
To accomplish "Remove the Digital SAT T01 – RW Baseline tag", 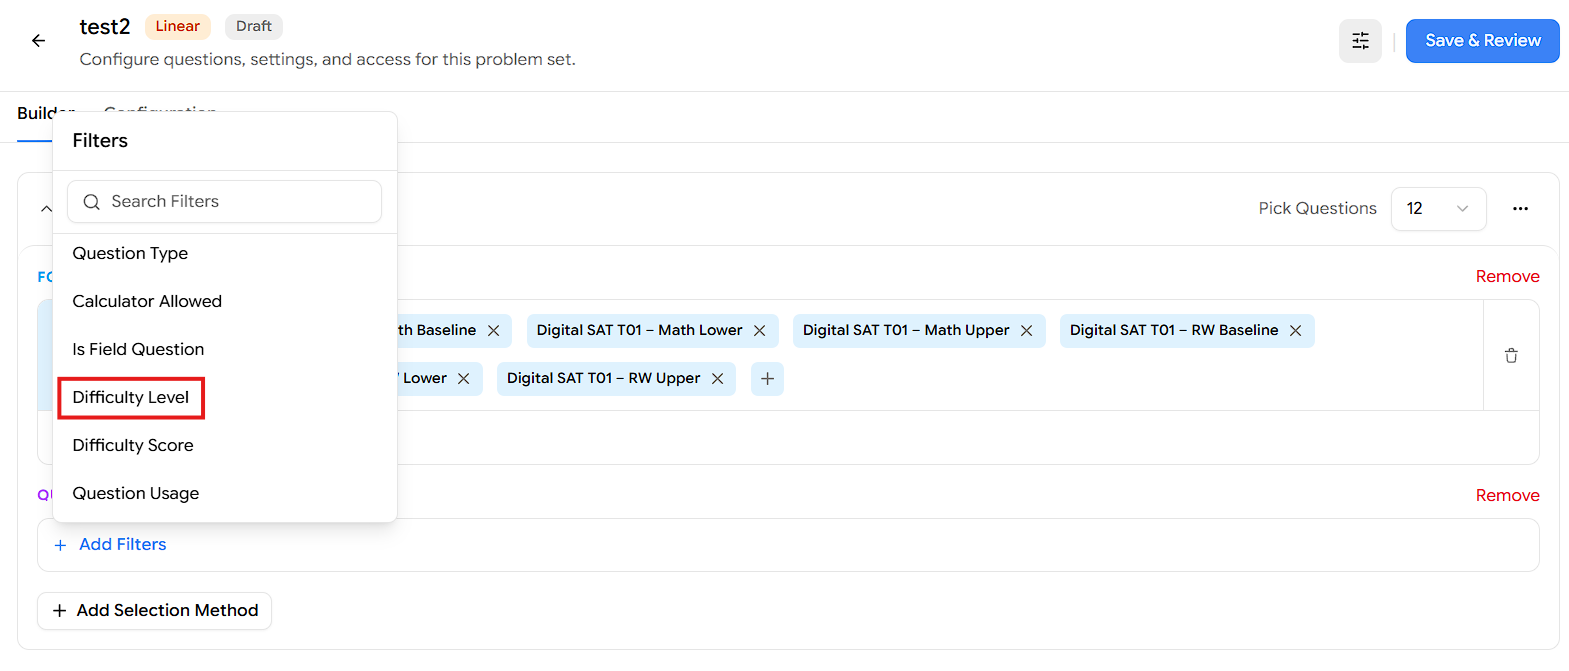I will click(x=1296, y=331).
